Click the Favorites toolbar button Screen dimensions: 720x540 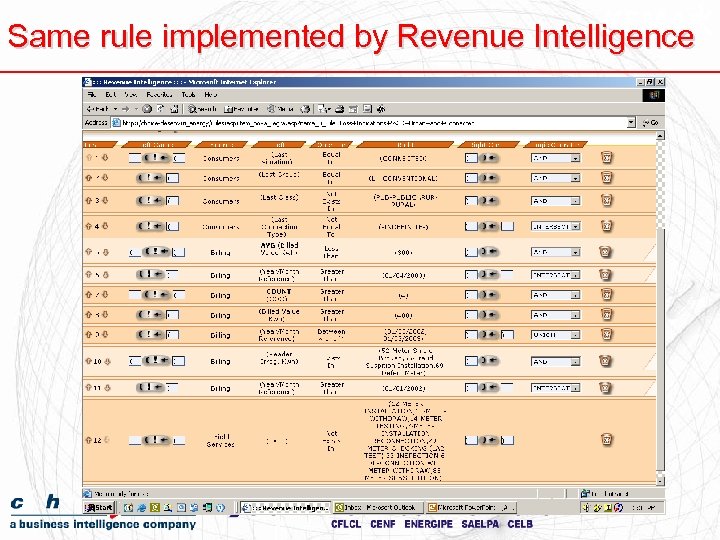(241, 109)
